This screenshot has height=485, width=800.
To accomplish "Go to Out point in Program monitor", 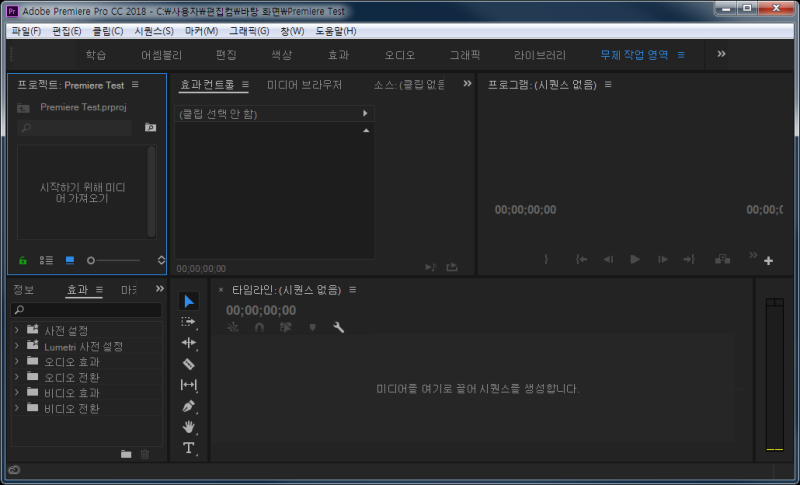I will [689, 260].
